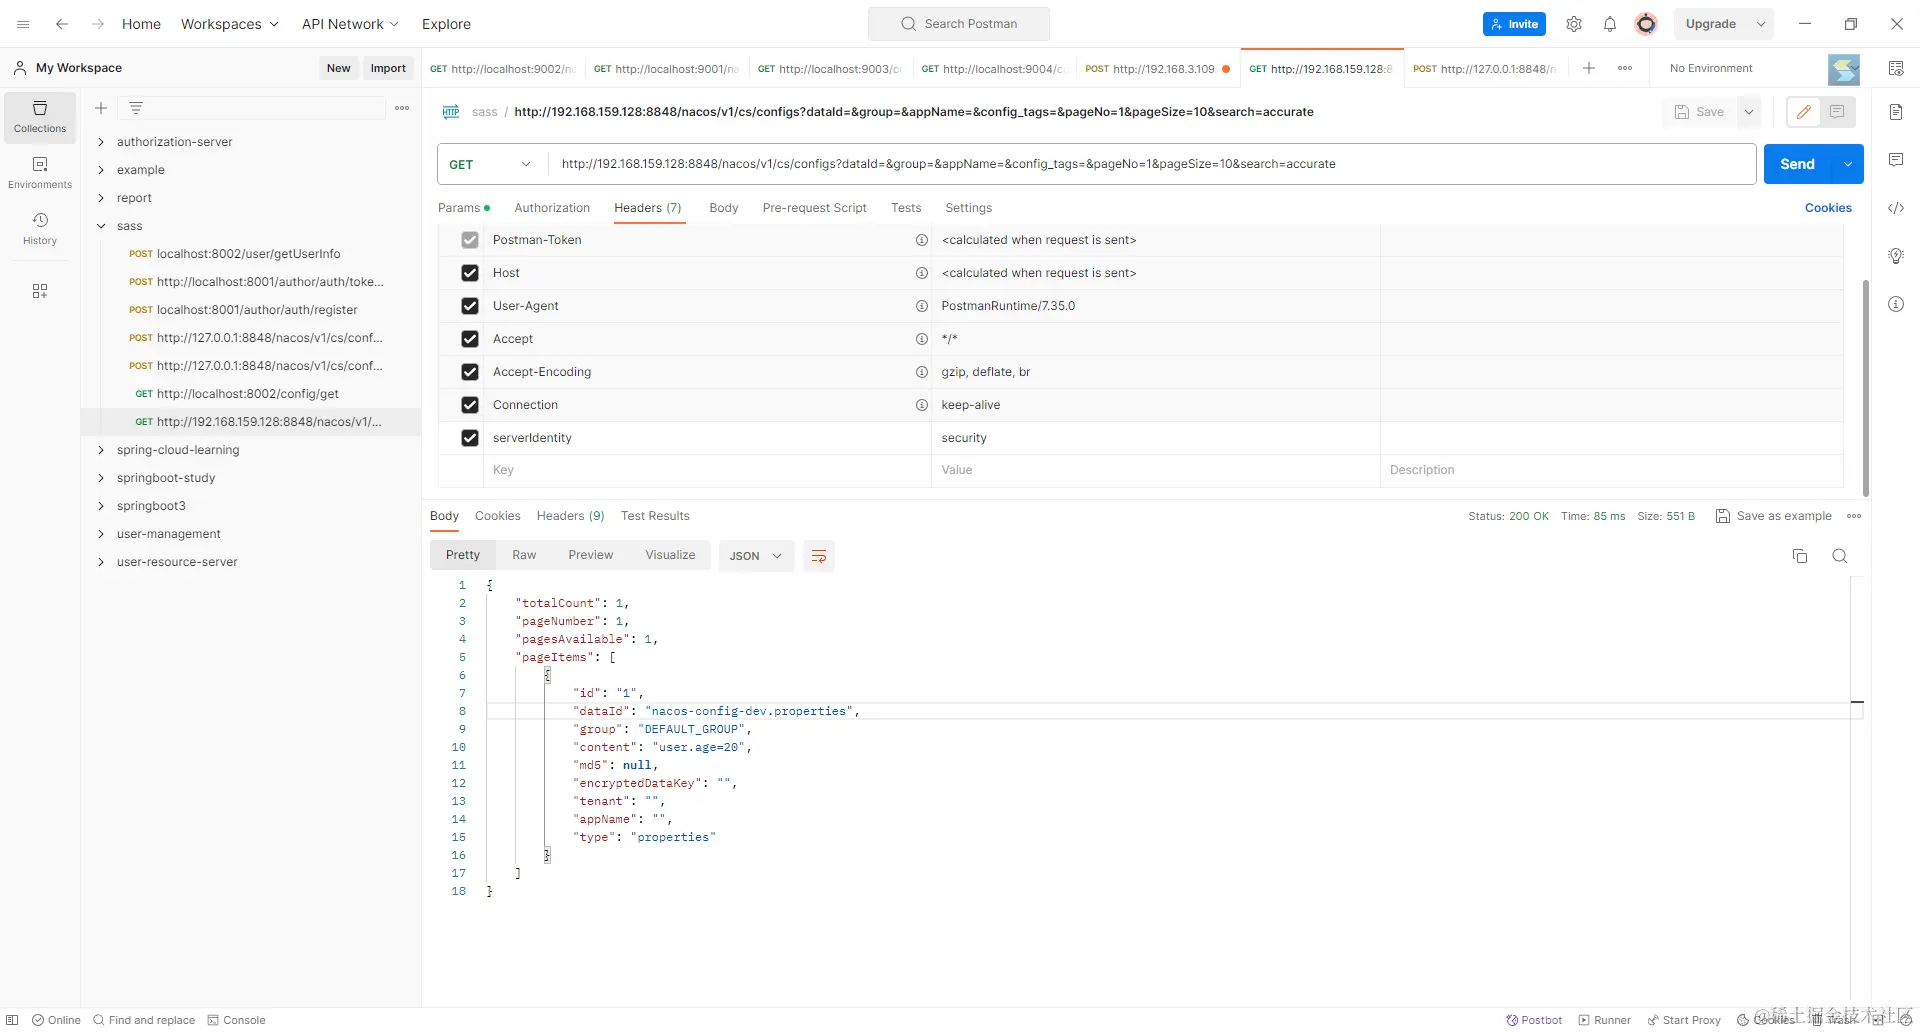The width and height of the screenshot is (1920, 1032).
Task: Open the Collections sidebar panel
Action: coord(40,117)
